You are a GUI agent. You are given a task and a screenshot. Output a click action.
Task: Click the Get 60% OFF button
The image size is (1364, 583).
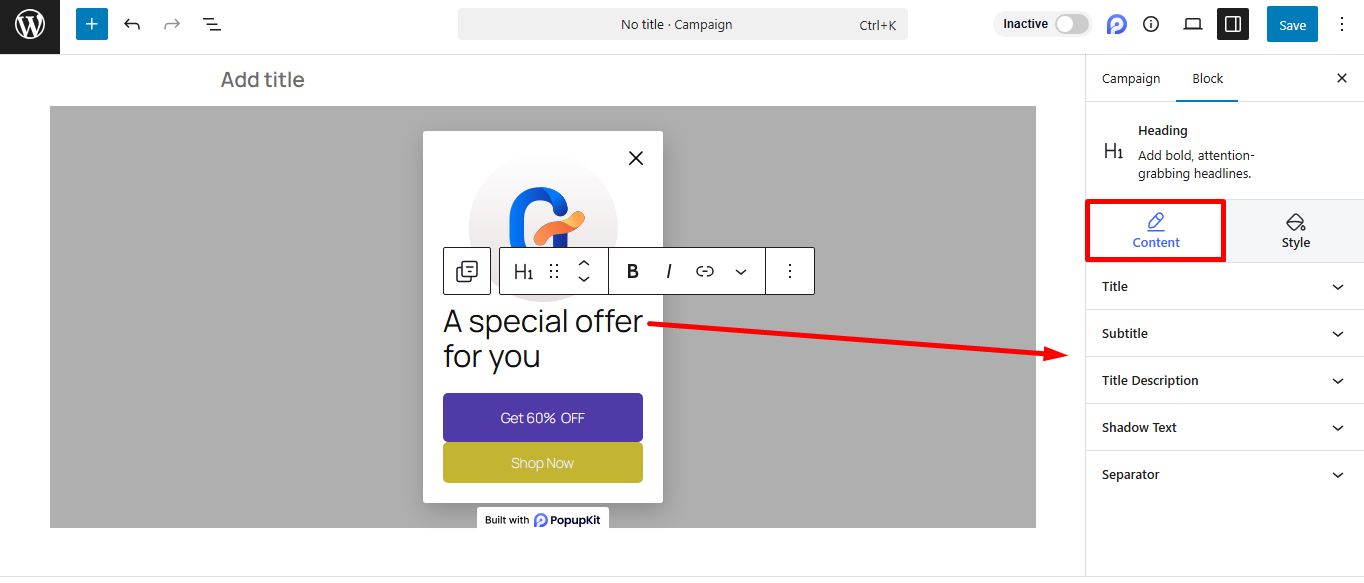coord(542,418)
